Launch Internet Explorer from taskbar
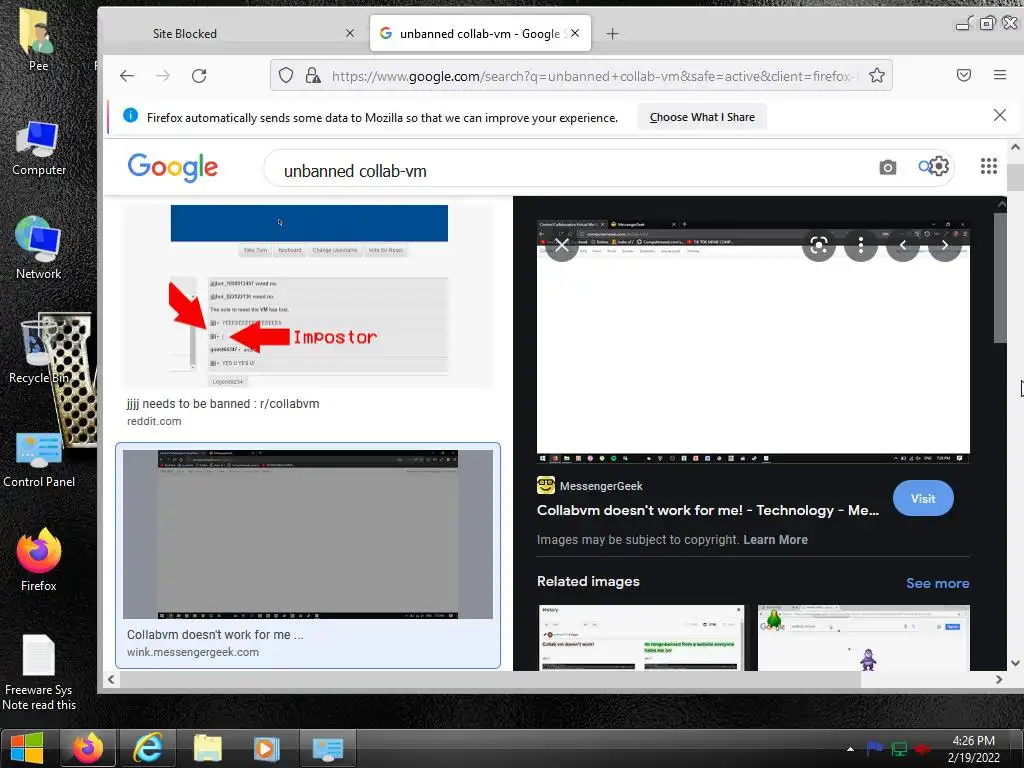Screen dimensions: 1024x768 [148, 748]
